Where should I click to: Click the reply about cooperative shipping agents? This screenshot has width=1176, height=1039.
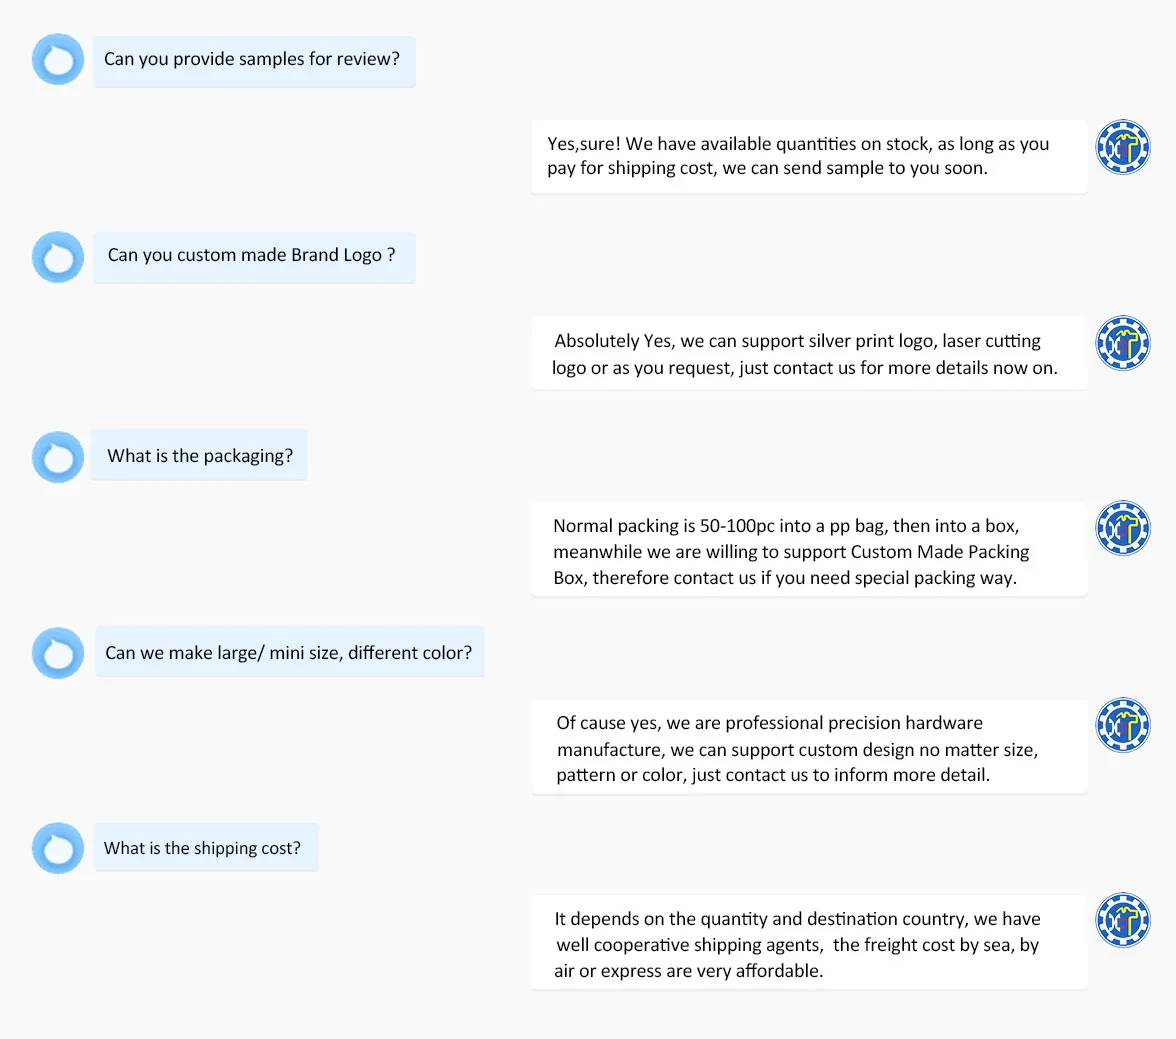click(808, 944)
